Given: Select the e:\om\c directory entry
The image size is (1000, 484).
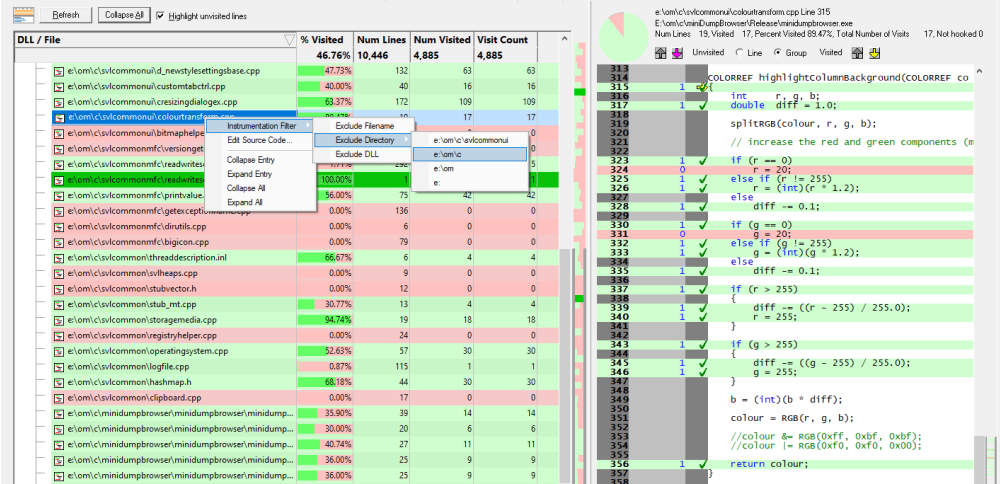Looking at the screenshot, I should [x=469, y=154].
